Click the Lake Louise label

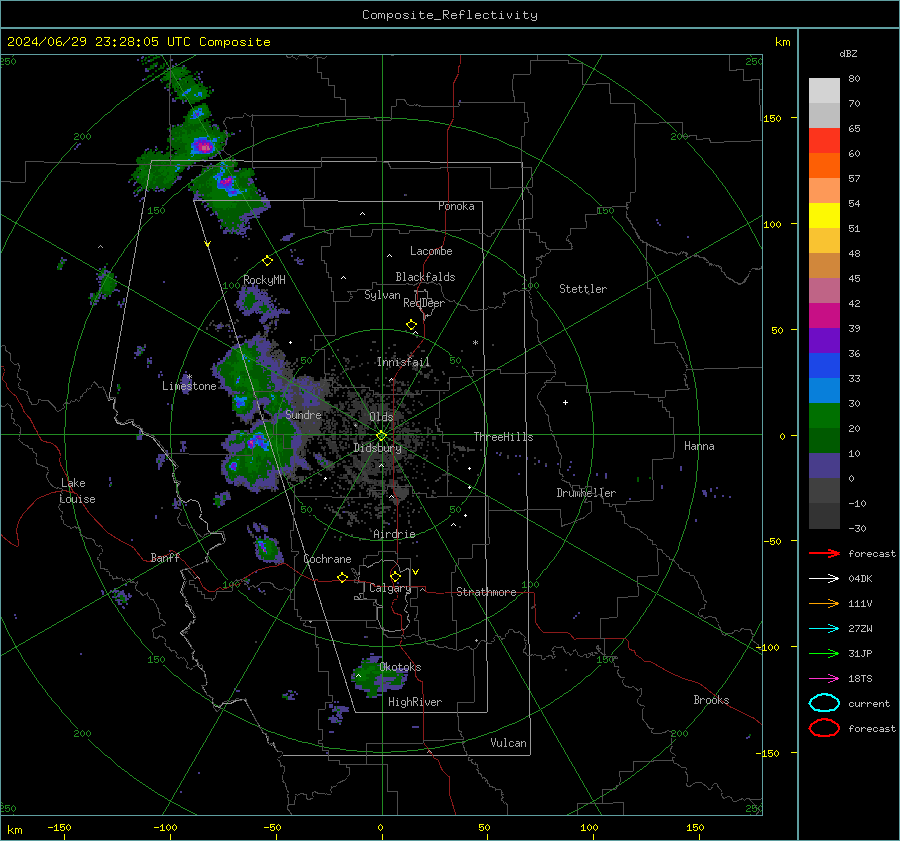click(77, 491)
